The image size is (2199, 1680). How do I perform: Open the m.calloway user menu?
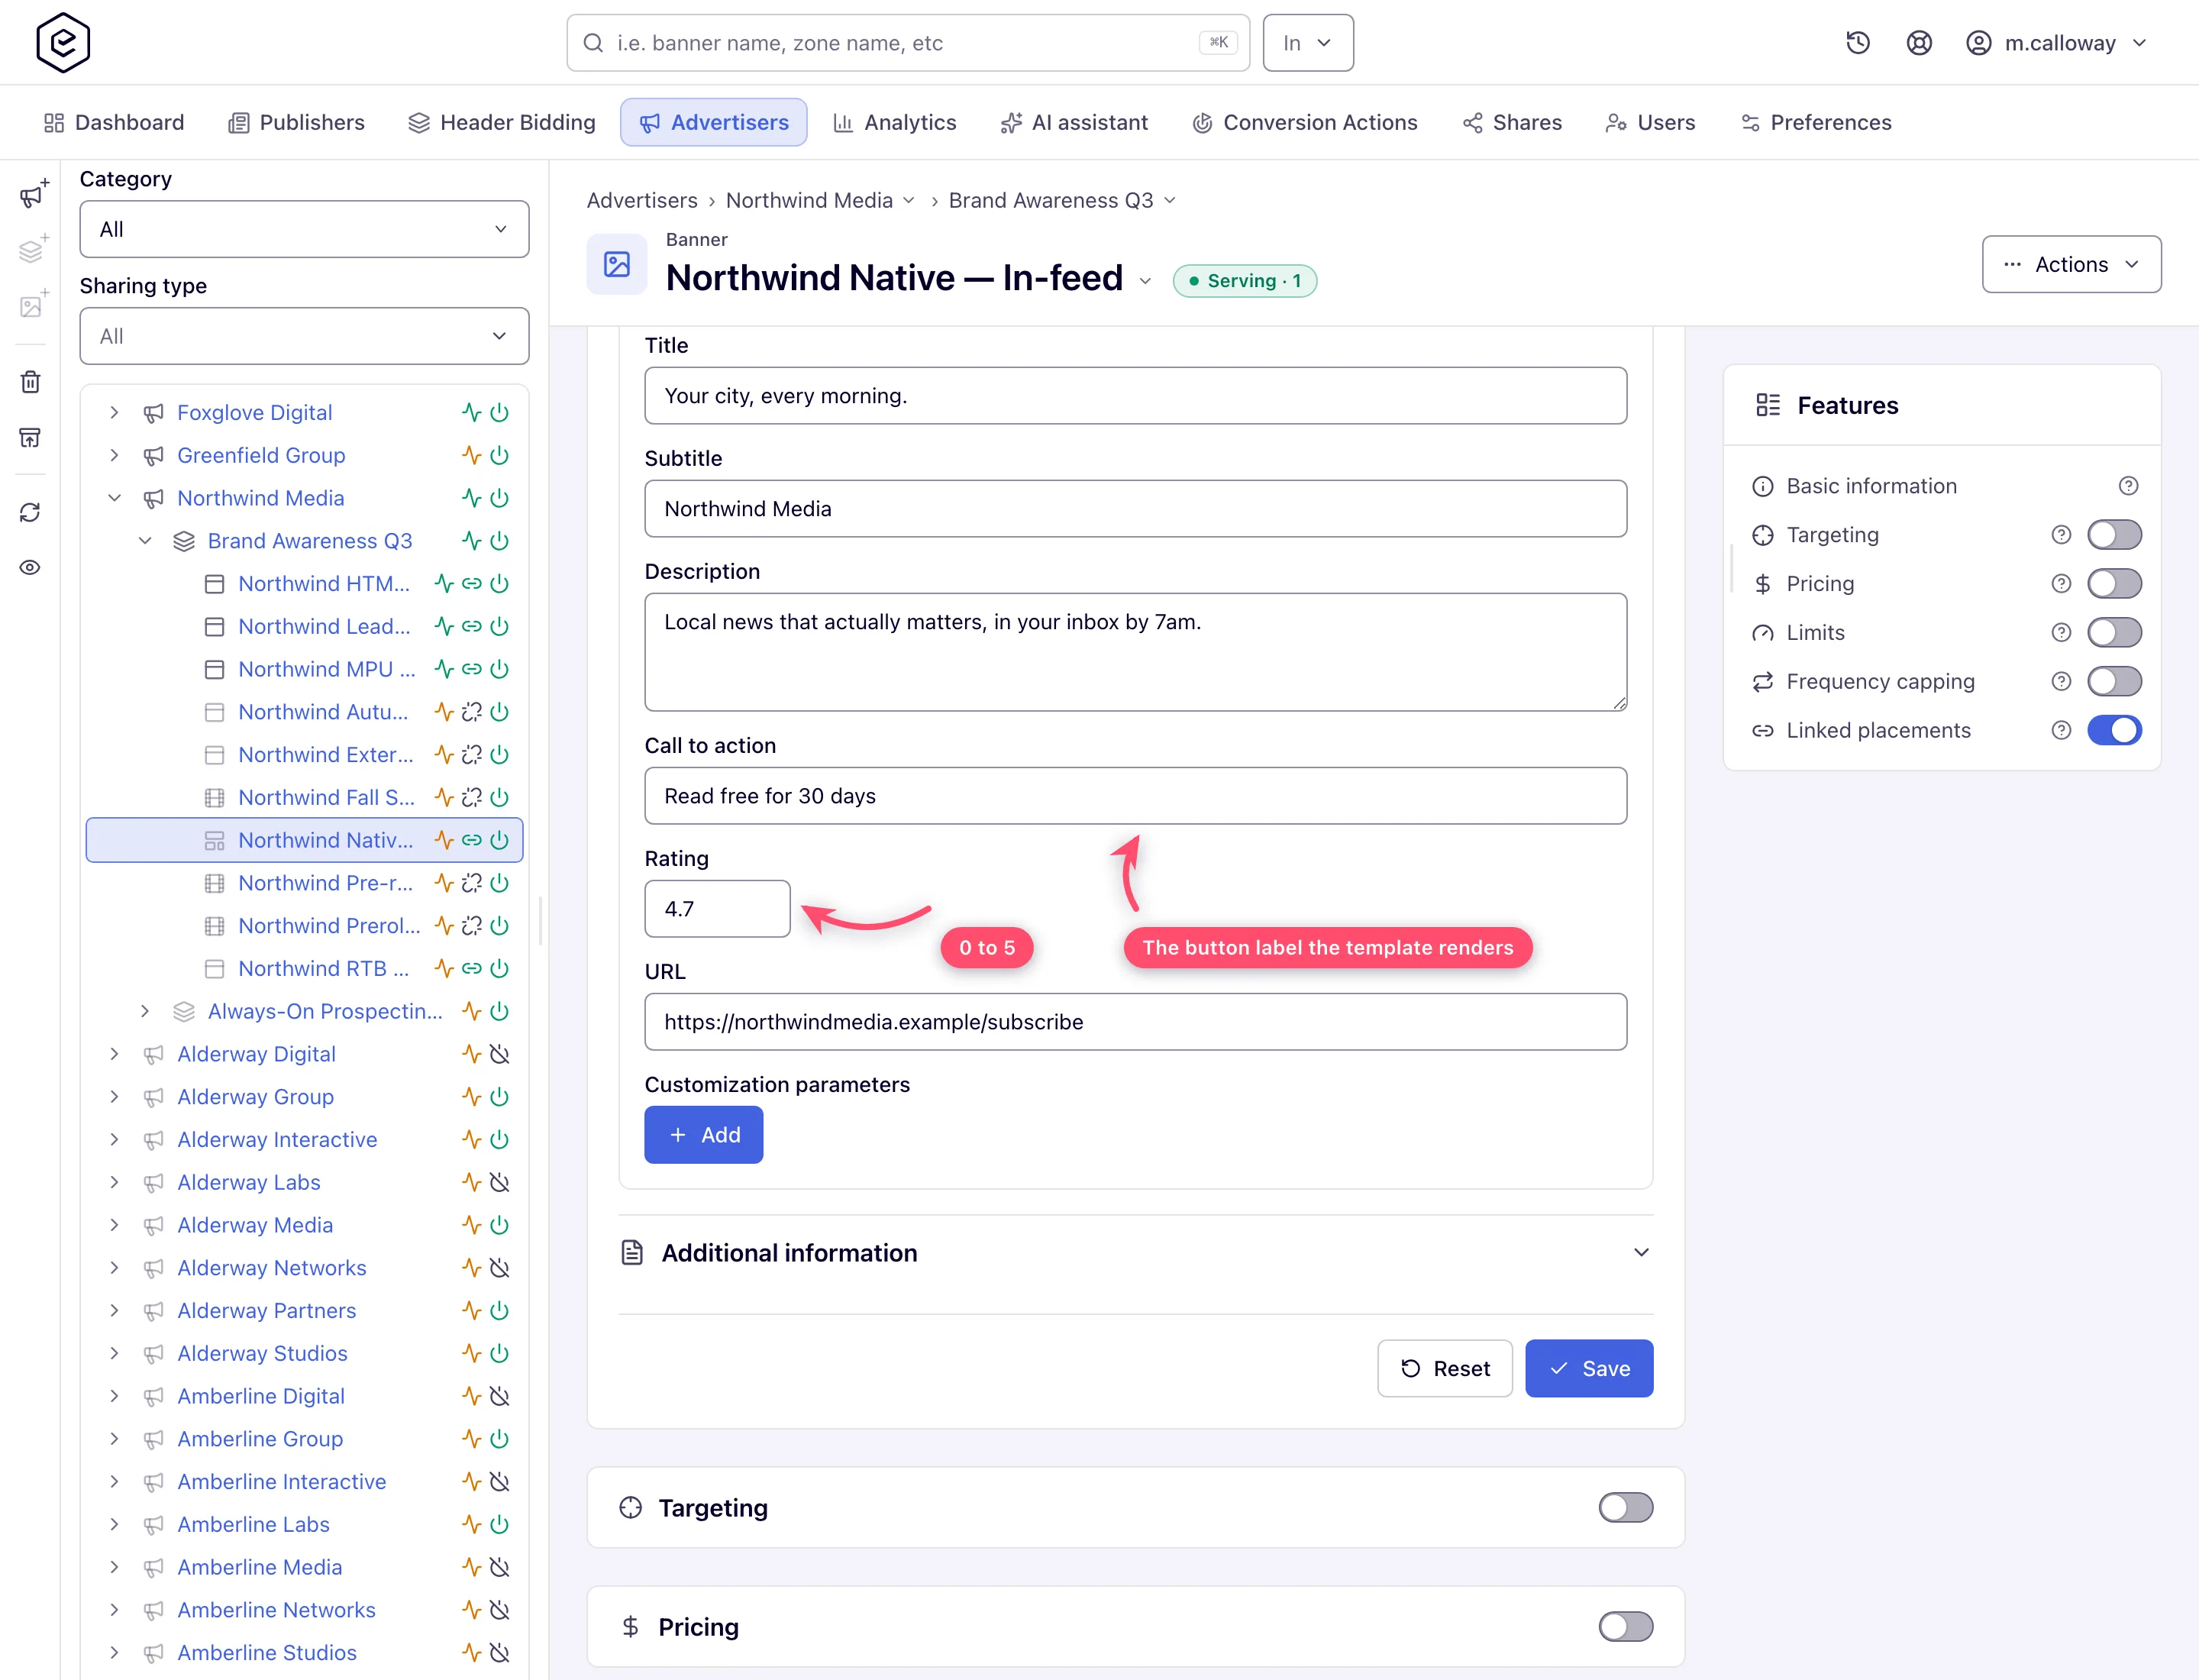click(x=2056, y=43)
